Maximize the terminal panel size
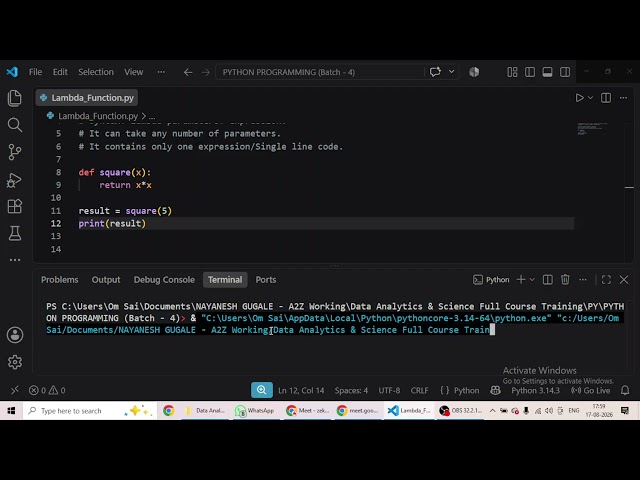The height and width of the screenshot is (480, 640). (x=606, y=280)
